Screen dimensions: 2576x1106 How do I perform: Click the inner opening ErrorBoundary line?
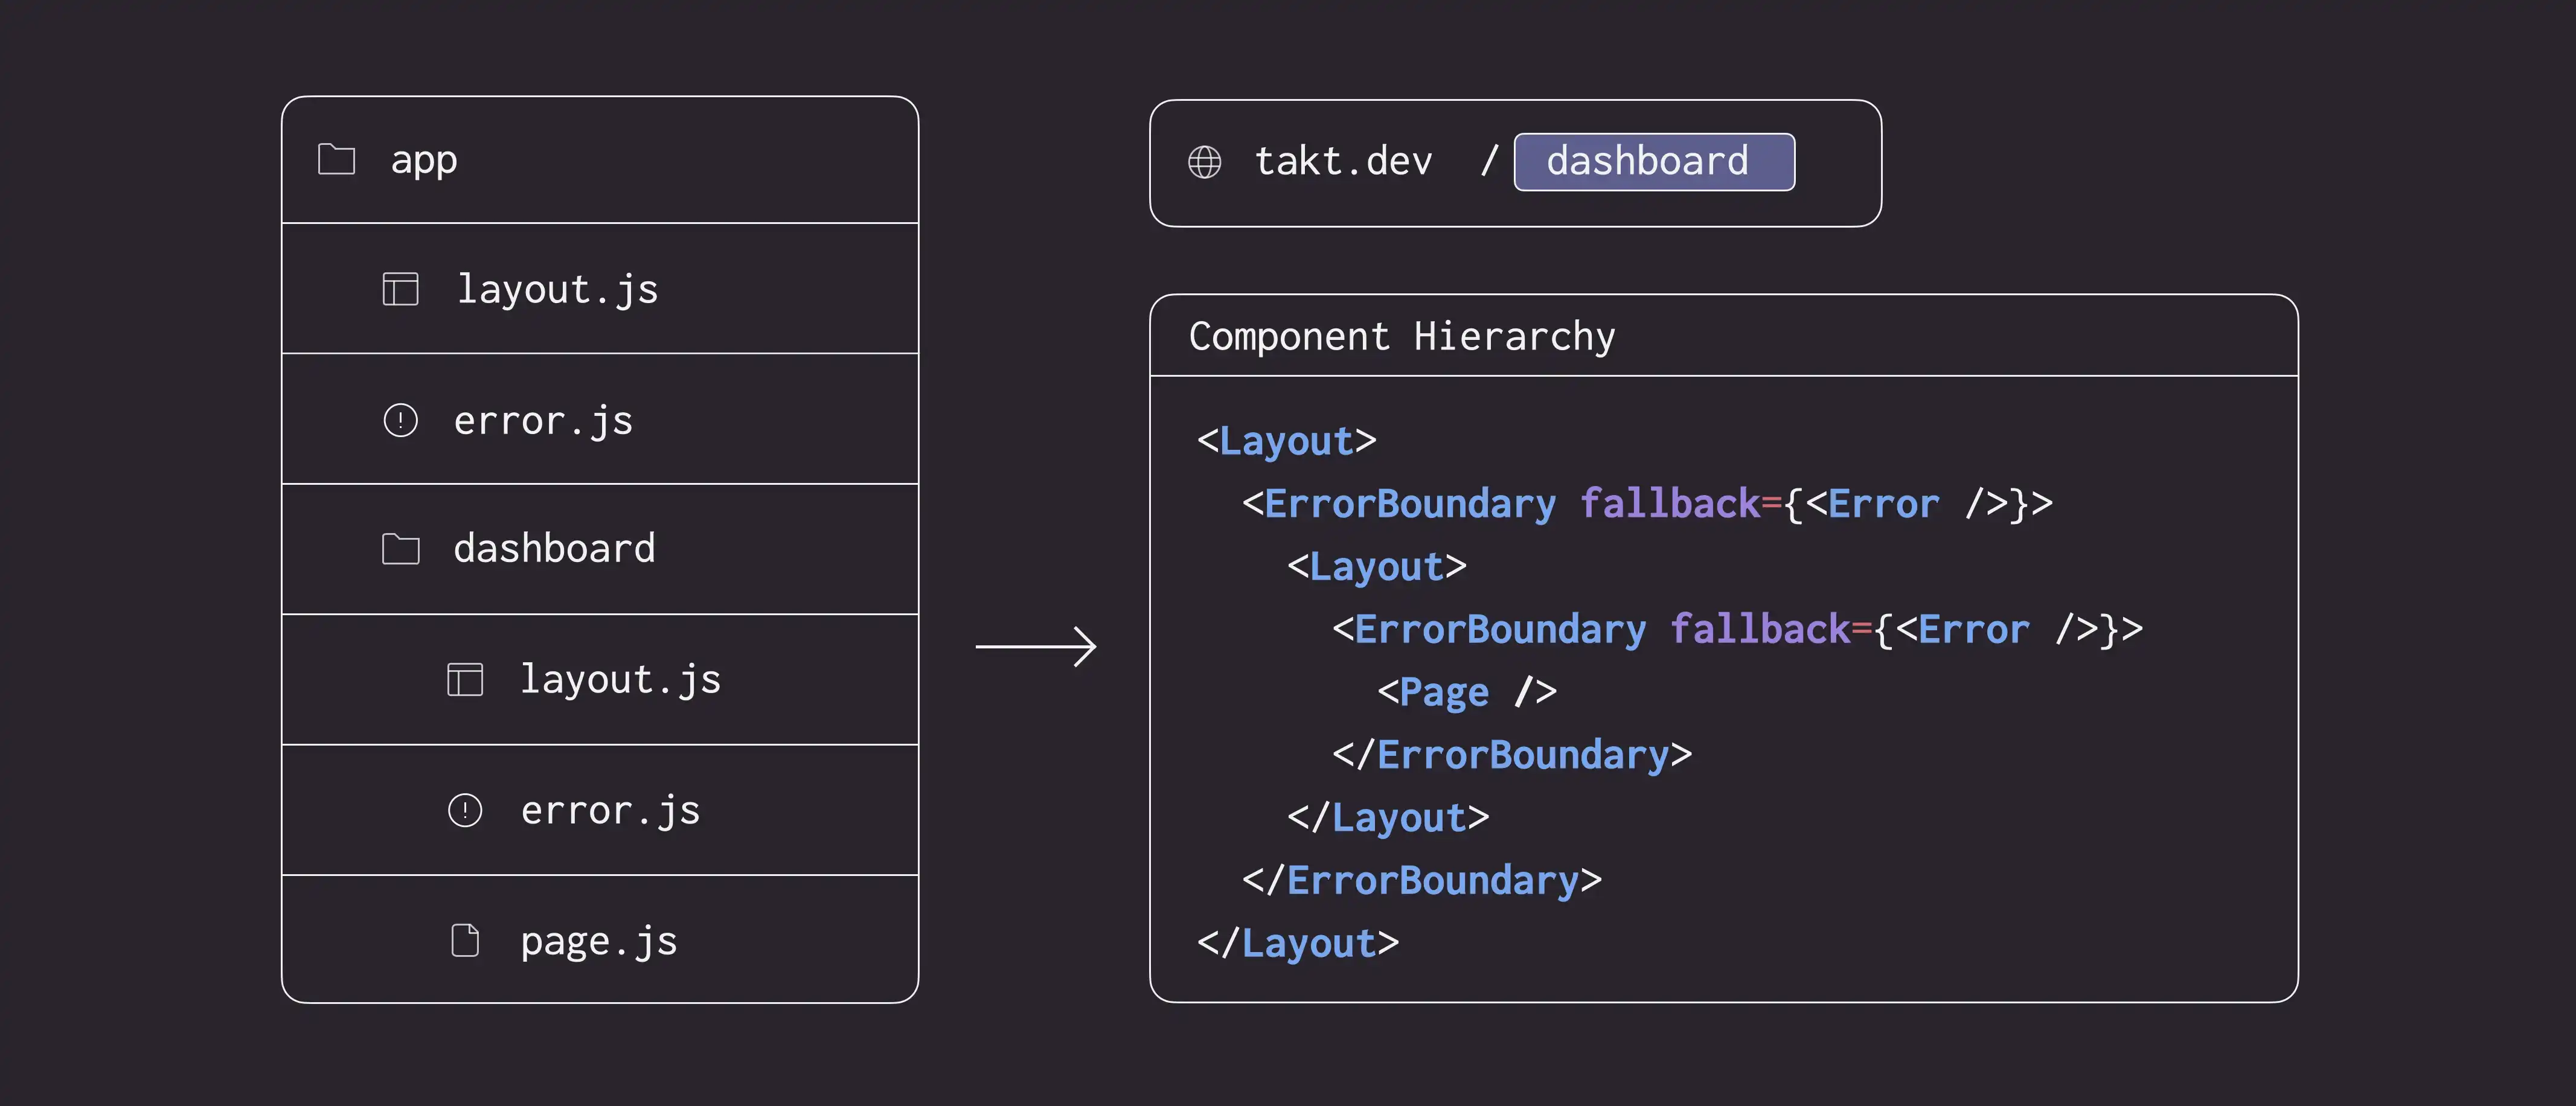tap(1737, 630)
